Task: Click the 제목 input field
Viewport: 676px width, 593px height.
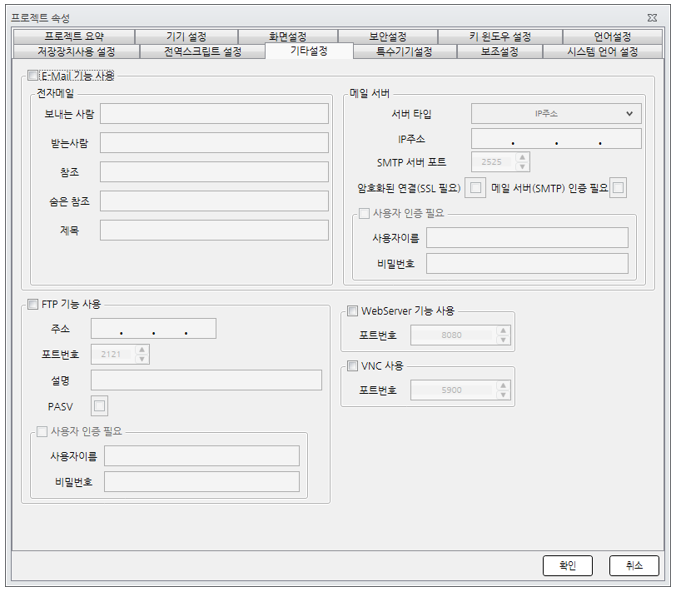Action: tap(214, 230)
